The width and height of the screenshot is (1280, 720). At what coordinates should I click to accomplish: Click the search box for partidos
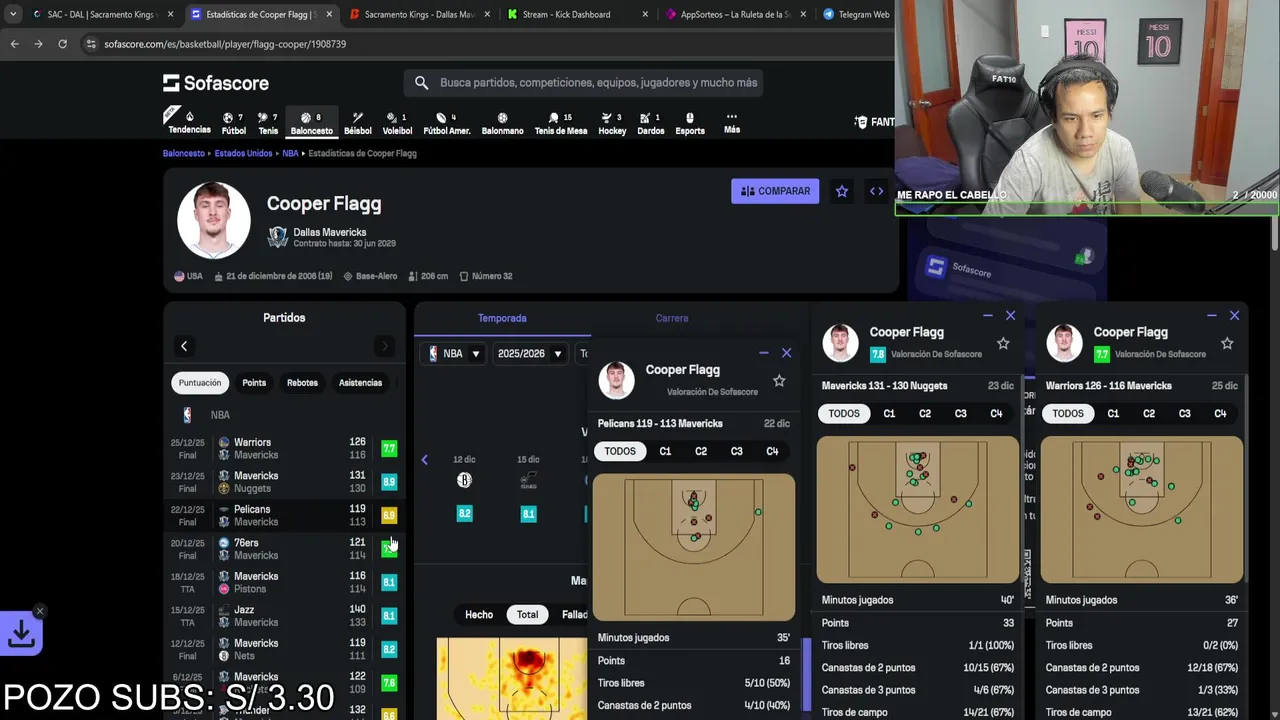pyautogui.click(x=585, y=83)
